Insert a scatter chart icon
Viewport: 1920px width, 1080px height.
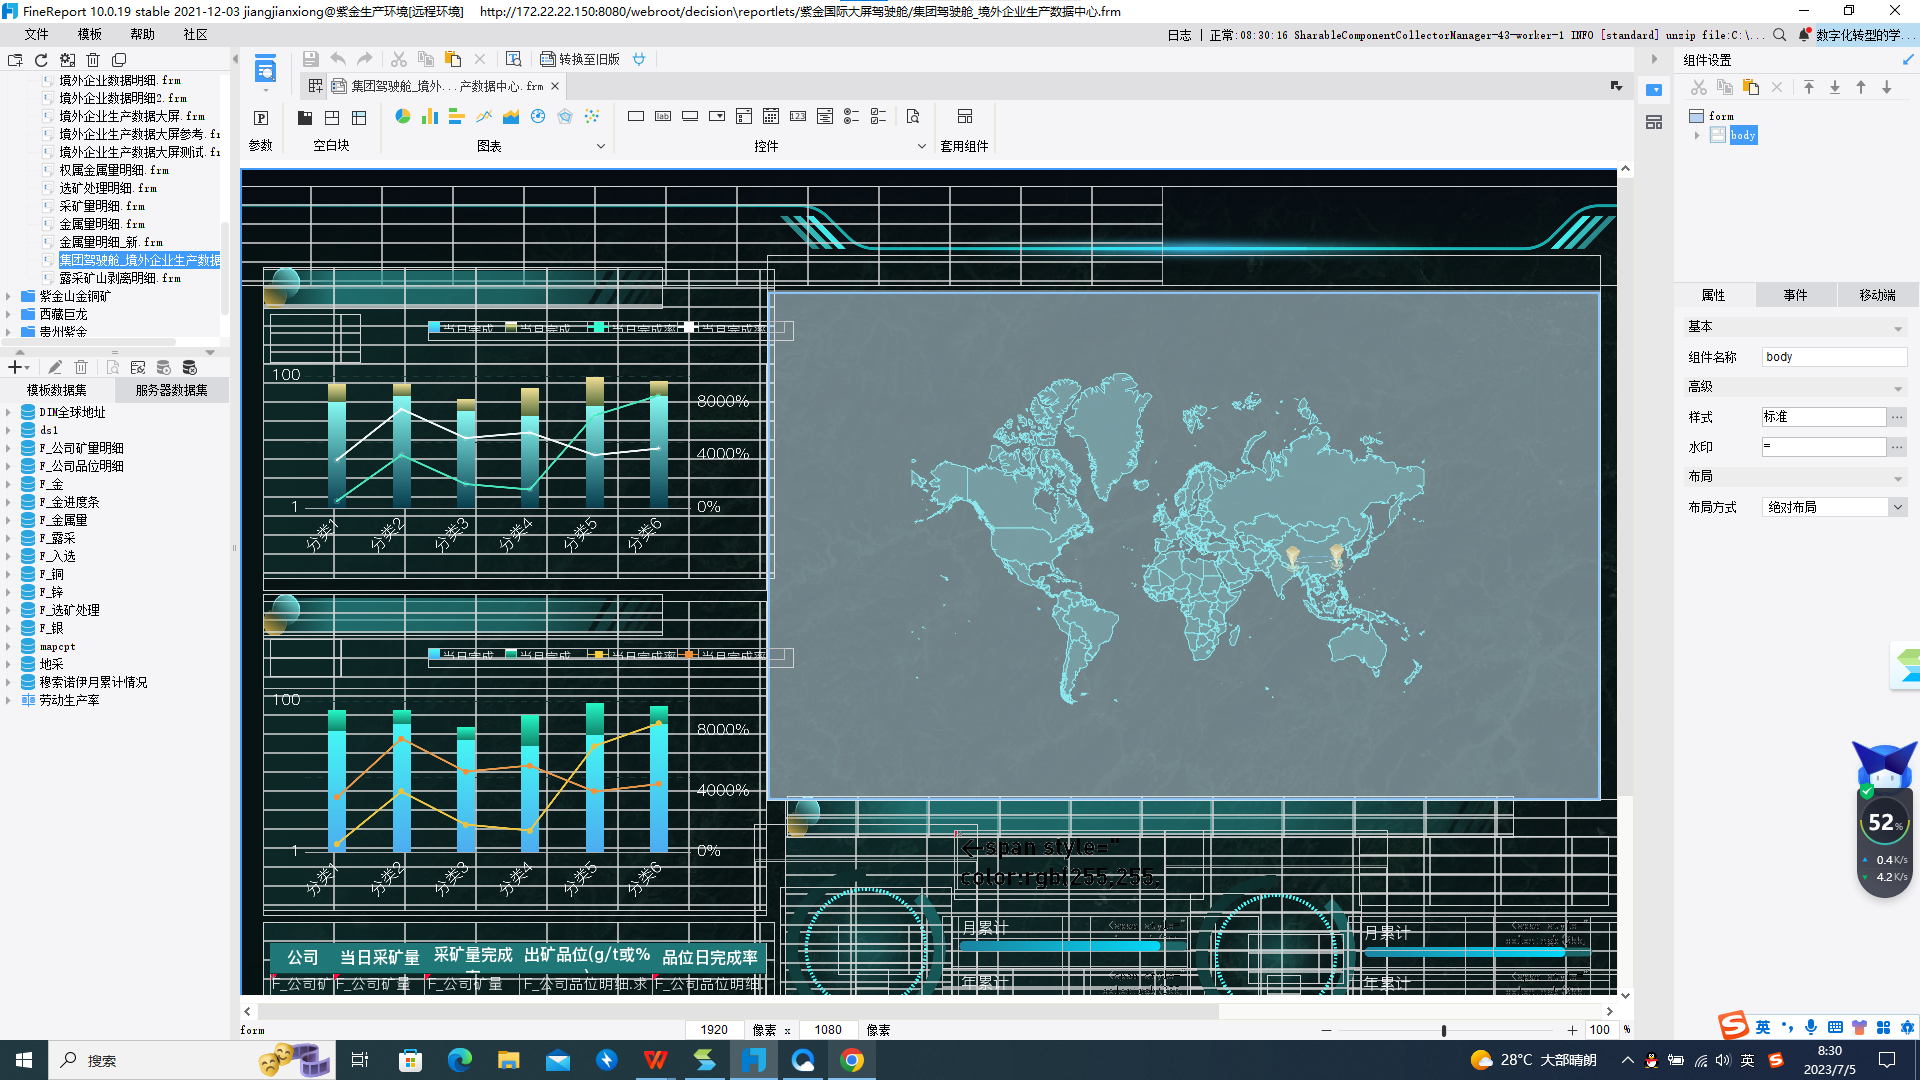[x=592, y=116]
